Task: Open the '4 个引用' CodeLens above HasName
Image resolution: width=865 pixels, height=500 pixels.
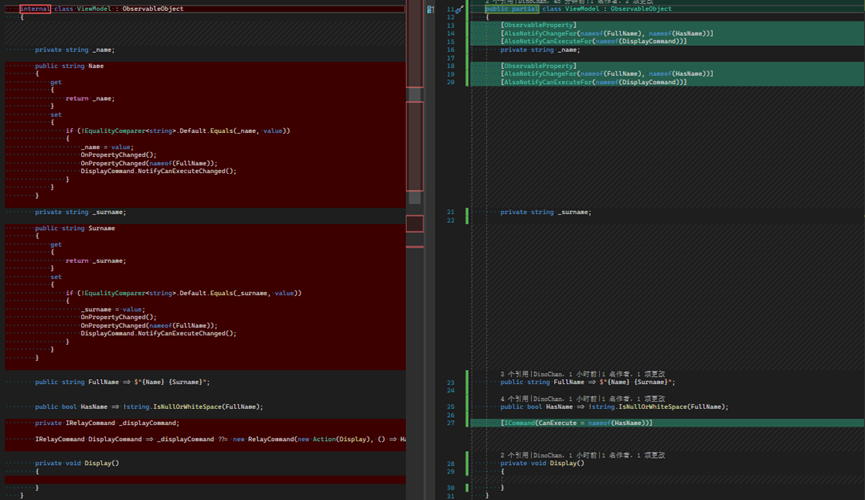Action: tap(514, 398)
